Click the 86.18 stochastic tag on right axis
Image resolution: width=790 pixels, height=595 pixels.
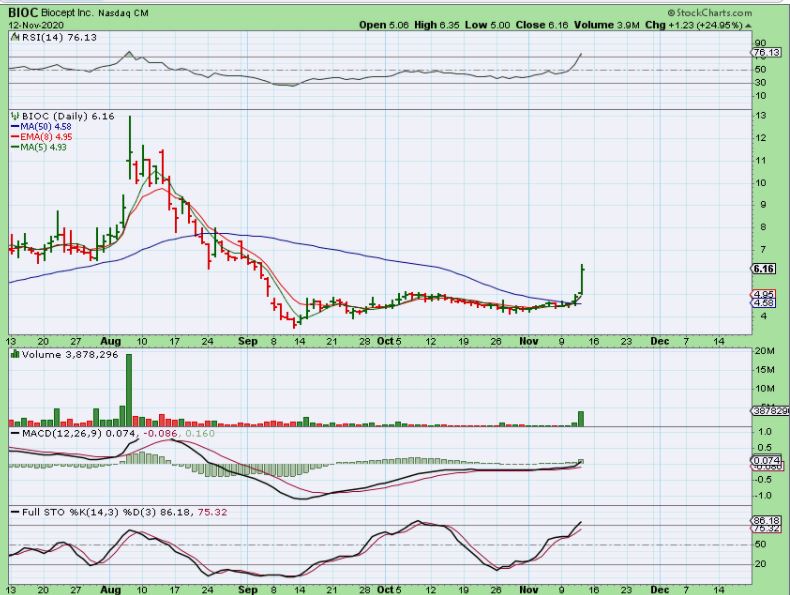(x=766, y=520)
